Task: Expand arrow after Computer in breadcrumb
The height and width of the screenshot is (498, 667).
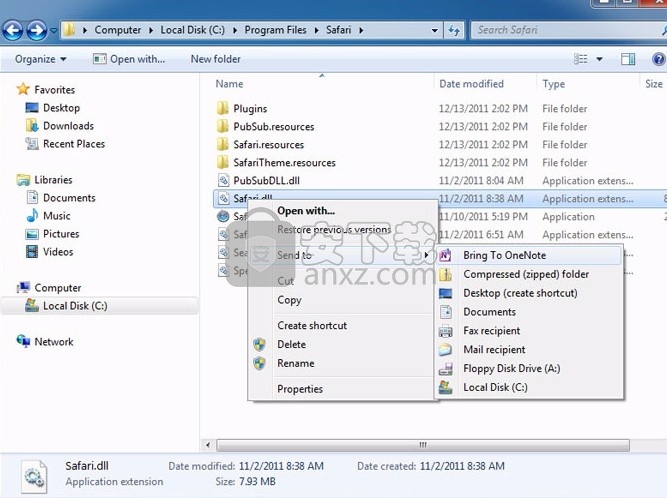Action: click(x=151, y=31)
